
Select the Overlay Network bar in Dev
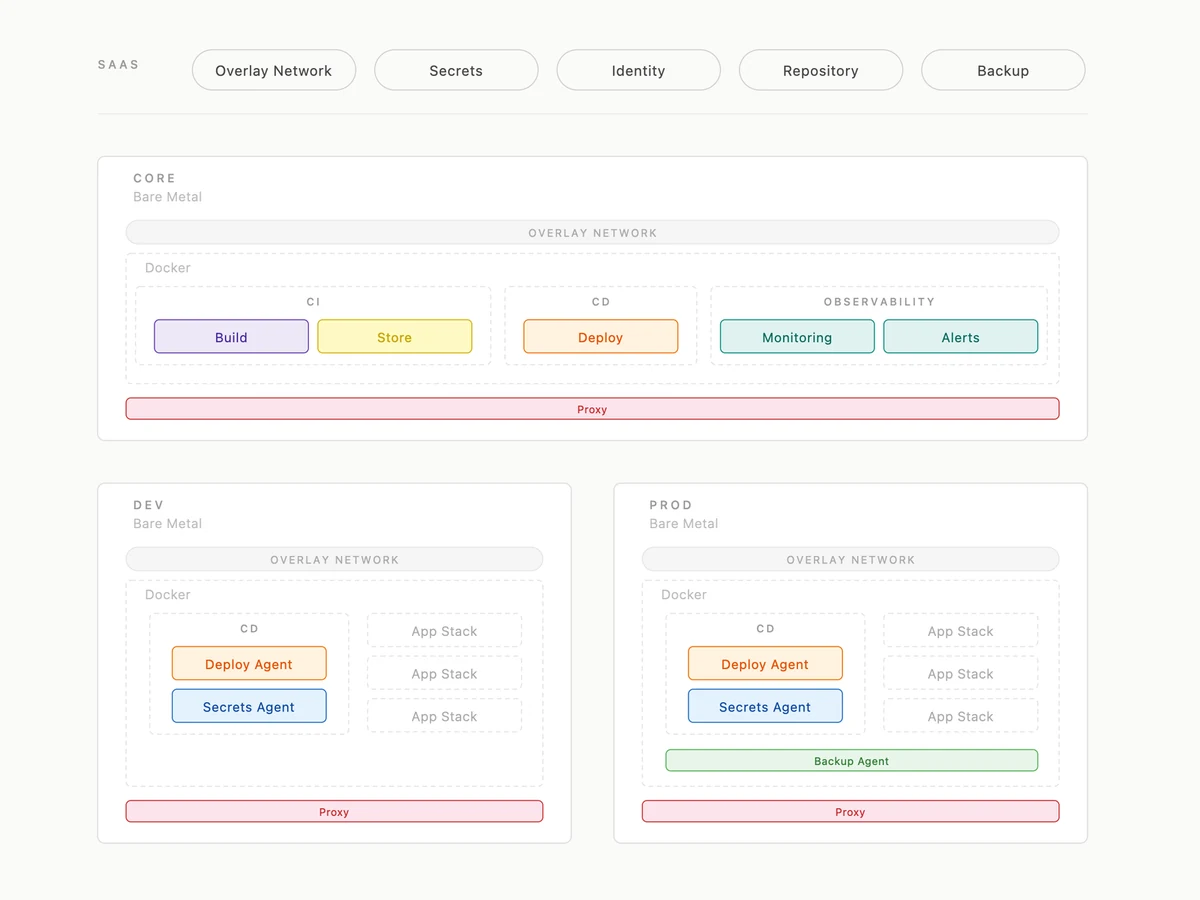[334, 559]
